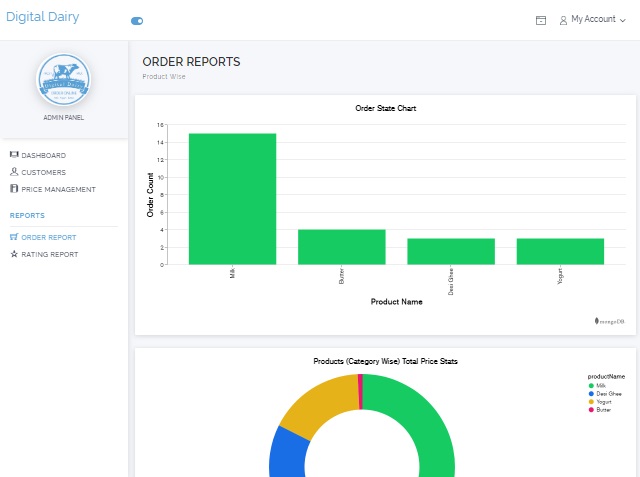640x477 pixels.
Task: Select ORDER REPORT in sidebar
Action: pyautogui.click(x=49, y=237)
